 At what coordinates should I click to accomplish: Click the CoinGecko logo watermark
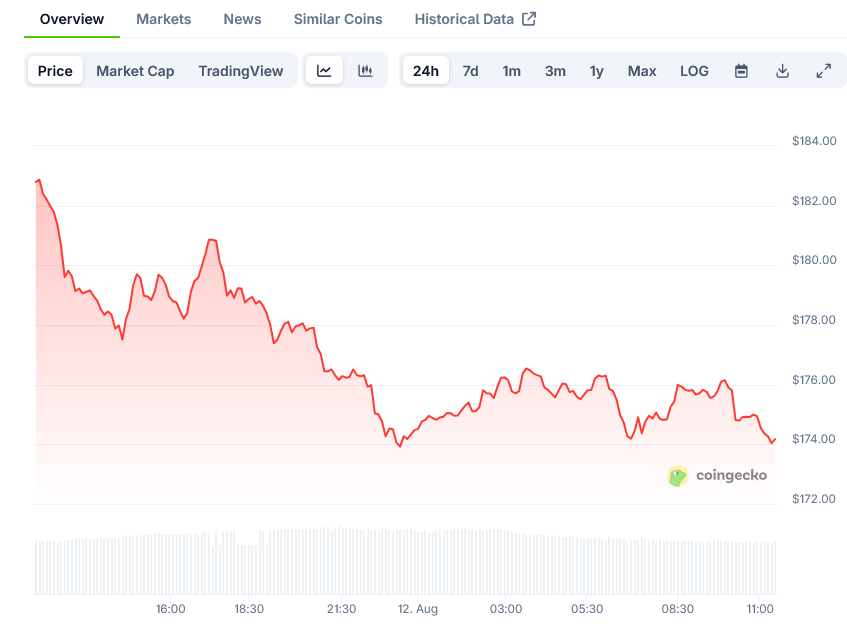(717, 475)
